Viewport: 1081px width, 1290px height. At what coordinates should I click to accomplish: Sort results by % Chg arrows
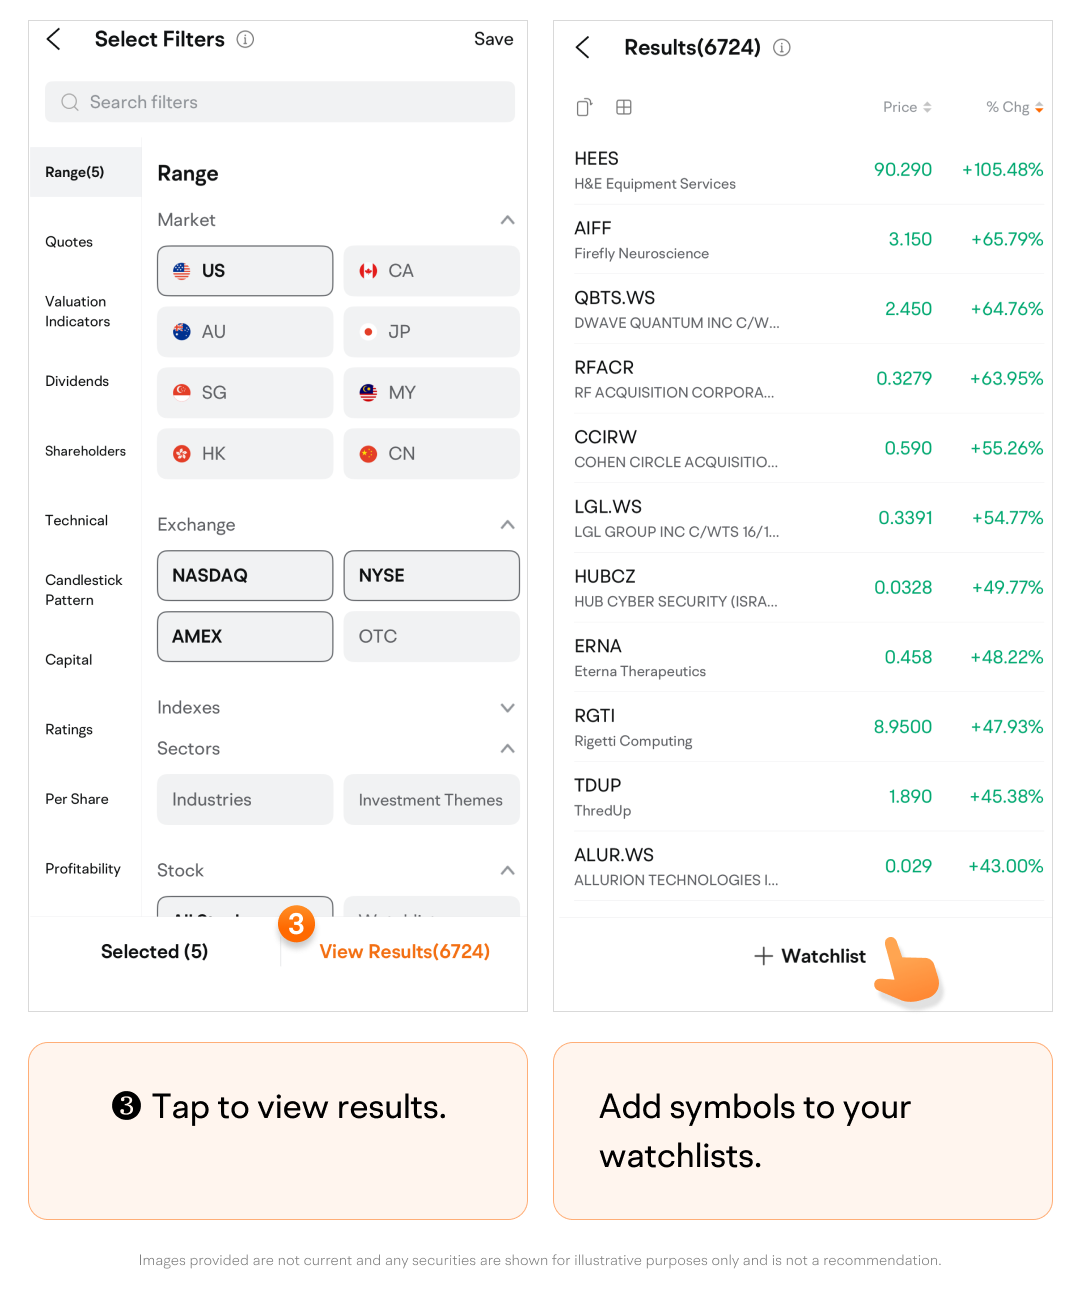(1039, 107)
